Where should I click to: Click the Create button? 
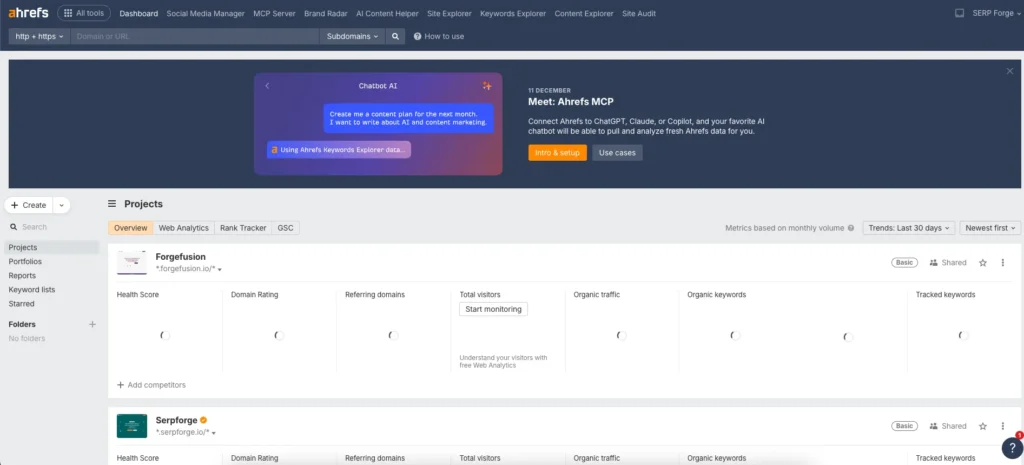tap(29, 205)
